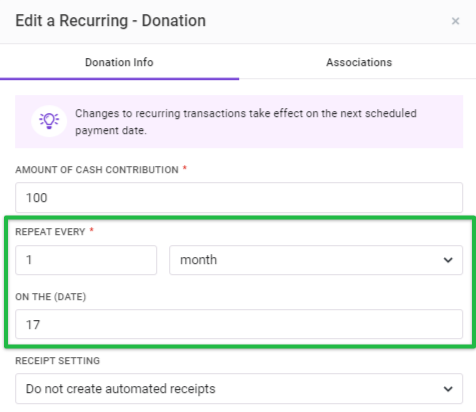Click red asterisk beside Amount of Cash Contribution
476x412 pixels.
[x=185, y=168]
